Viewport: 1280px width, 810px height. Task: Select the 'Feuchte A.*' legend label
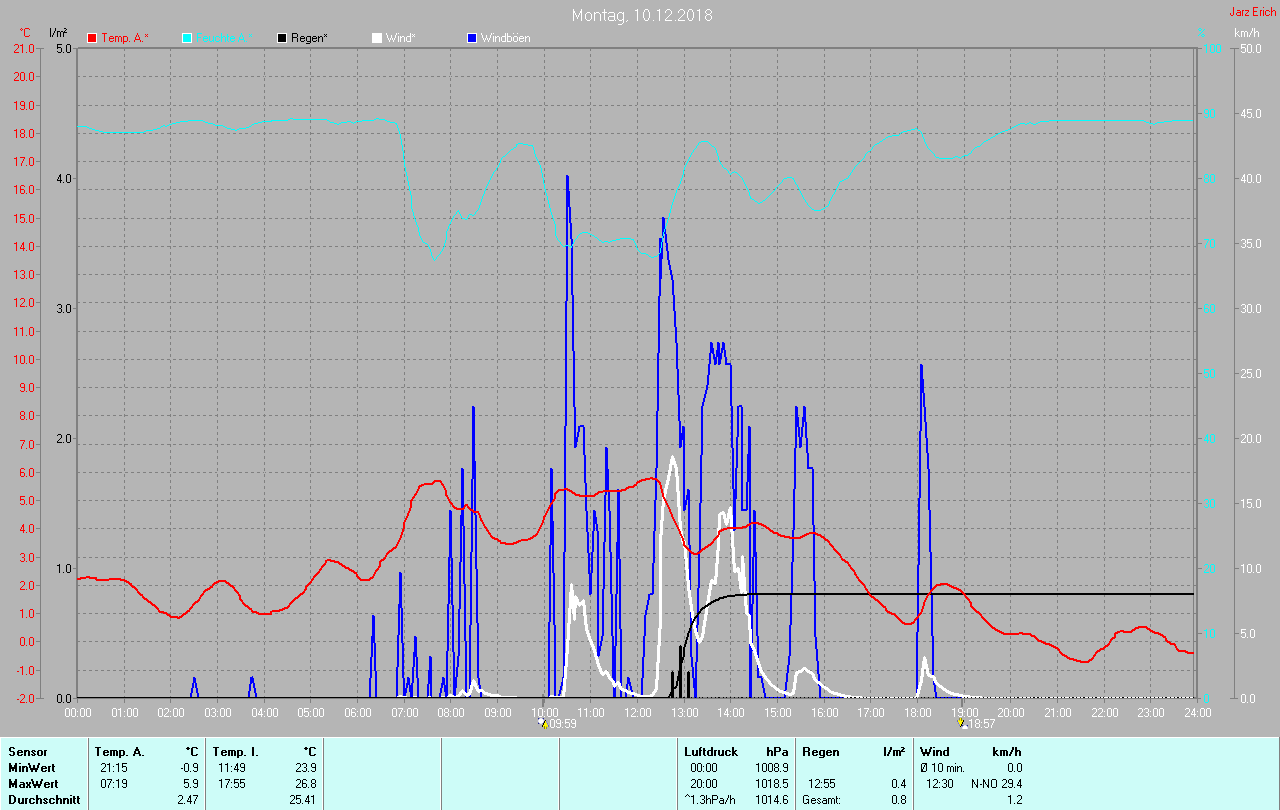tap(222, 38)
